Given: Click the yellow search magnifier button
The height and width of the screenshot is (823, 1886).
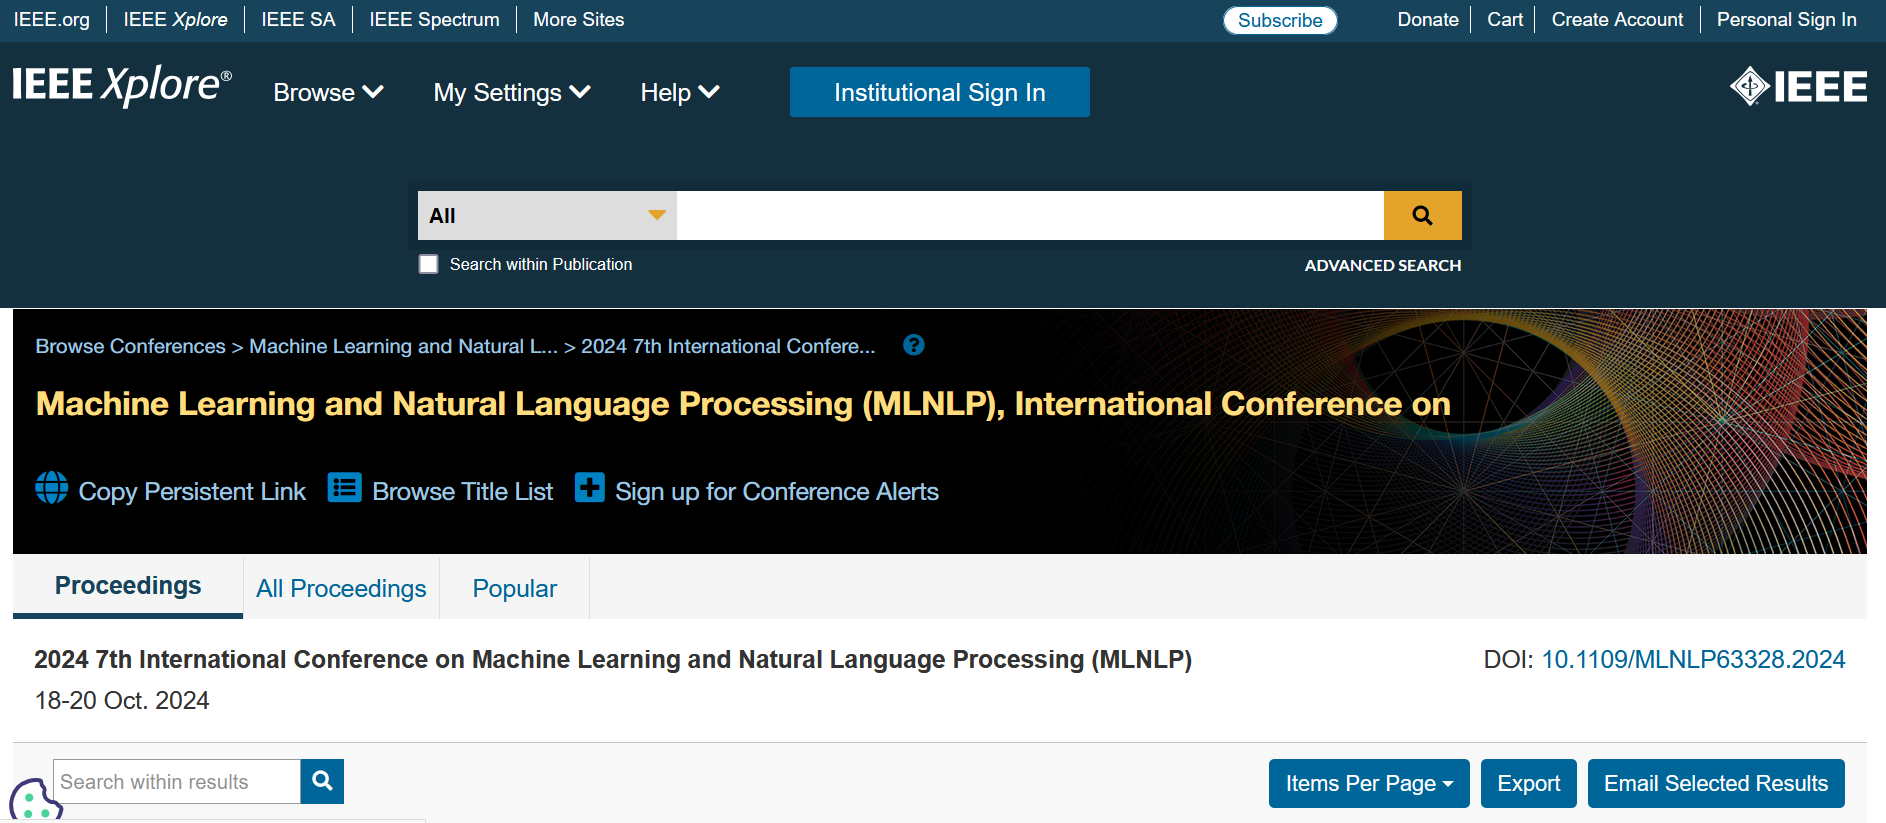Looking at the screenshot, I should click(x=1422, y=215).
